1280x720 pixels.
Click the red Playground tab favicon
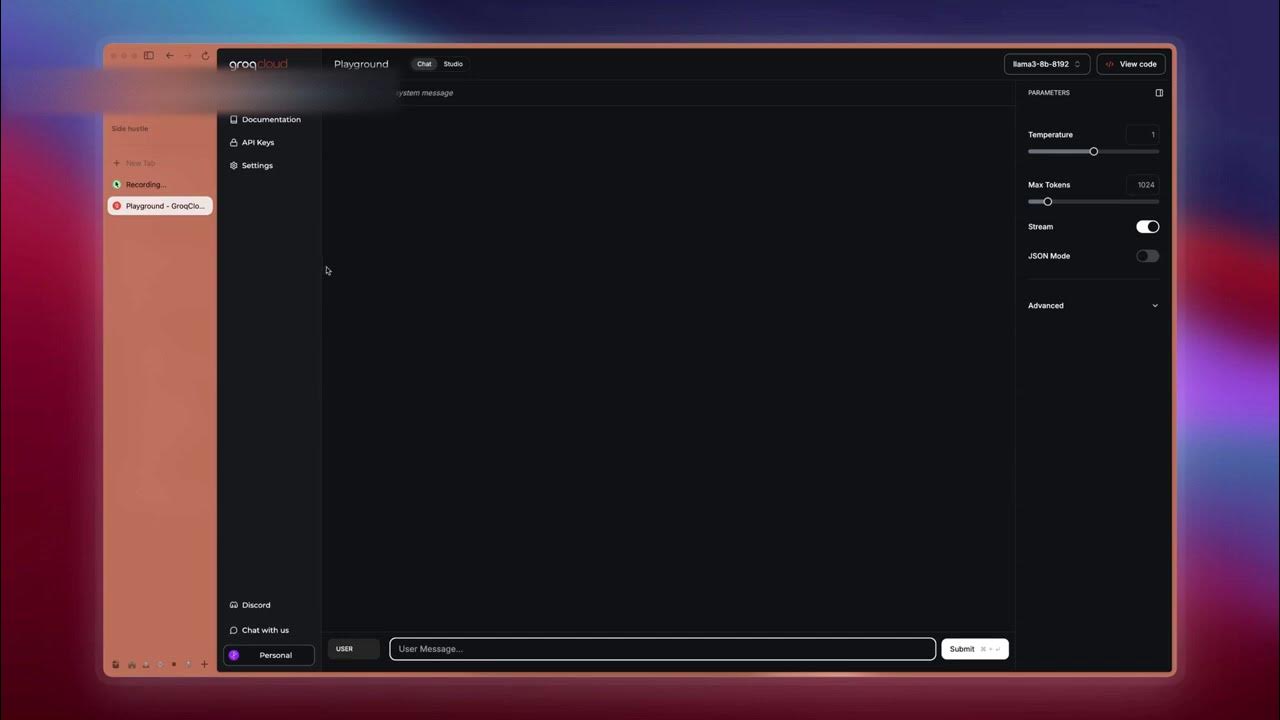[x=117, y=206]
